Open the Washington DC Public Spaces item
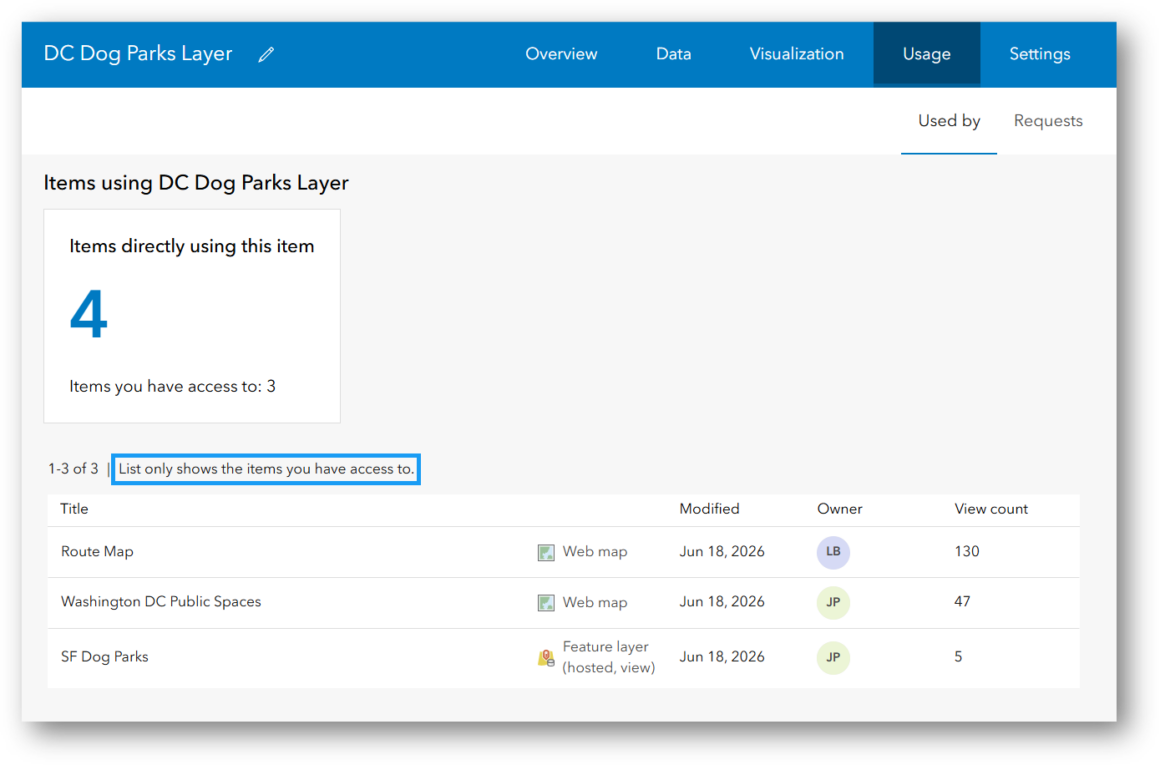1160x765 pixels. tap(161, 601)
